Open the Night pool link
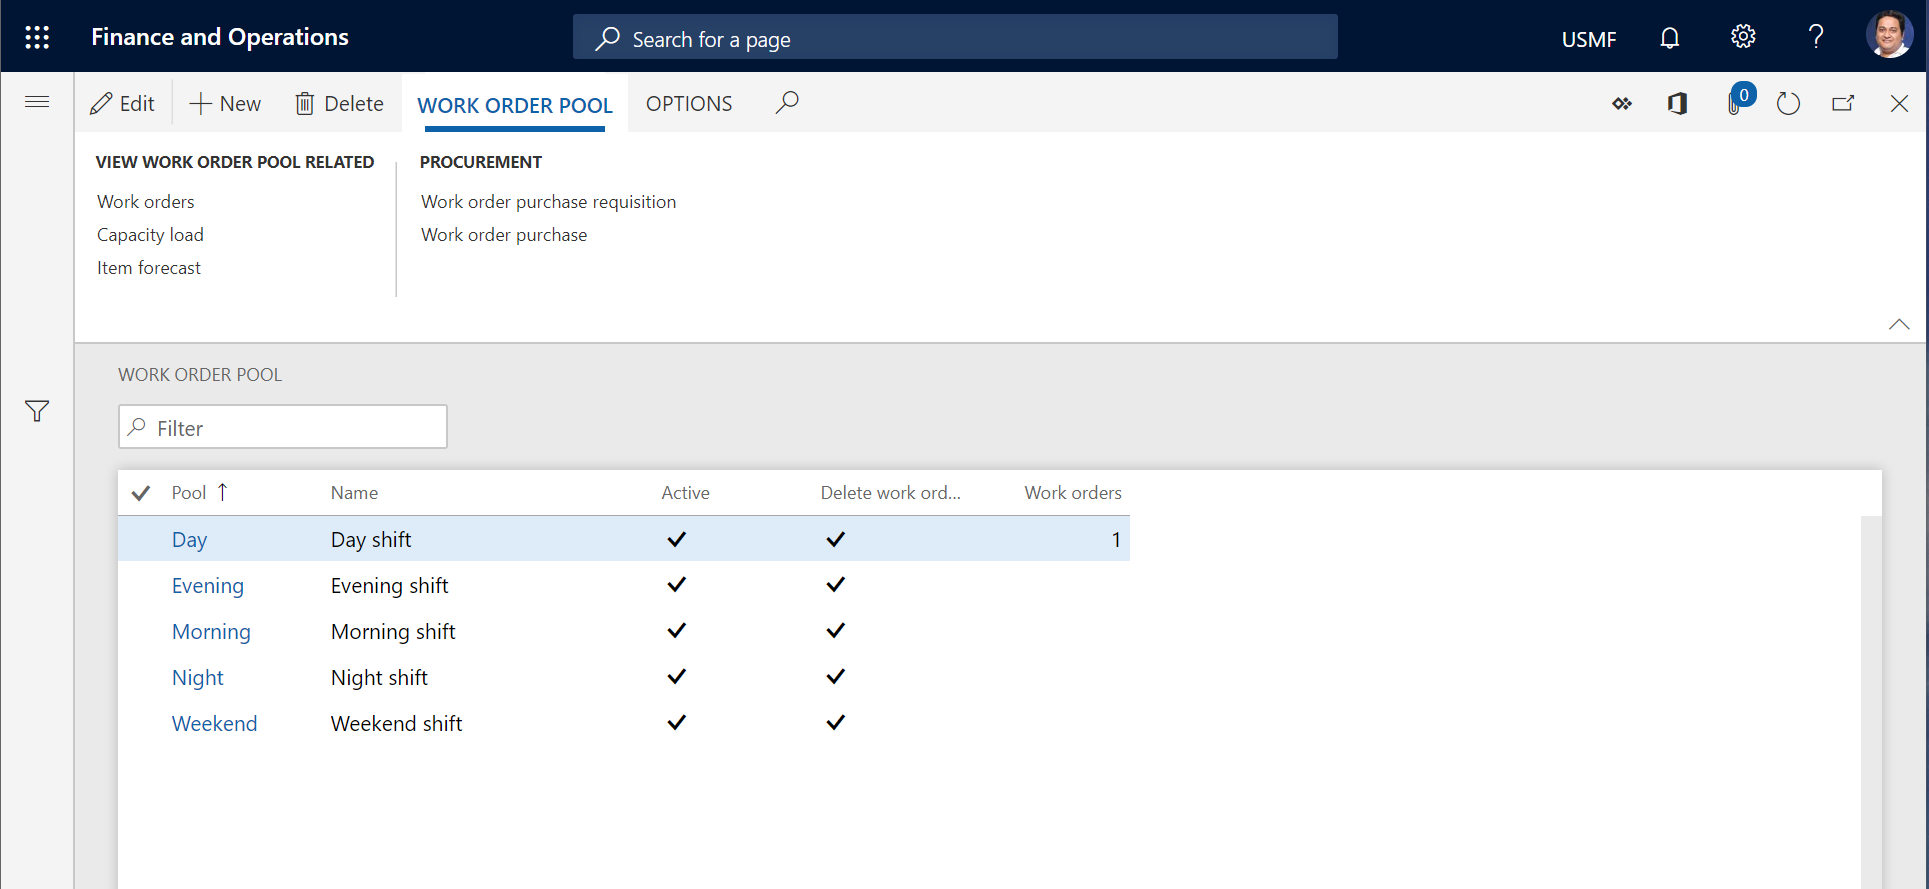 click(x=198, y=678)
